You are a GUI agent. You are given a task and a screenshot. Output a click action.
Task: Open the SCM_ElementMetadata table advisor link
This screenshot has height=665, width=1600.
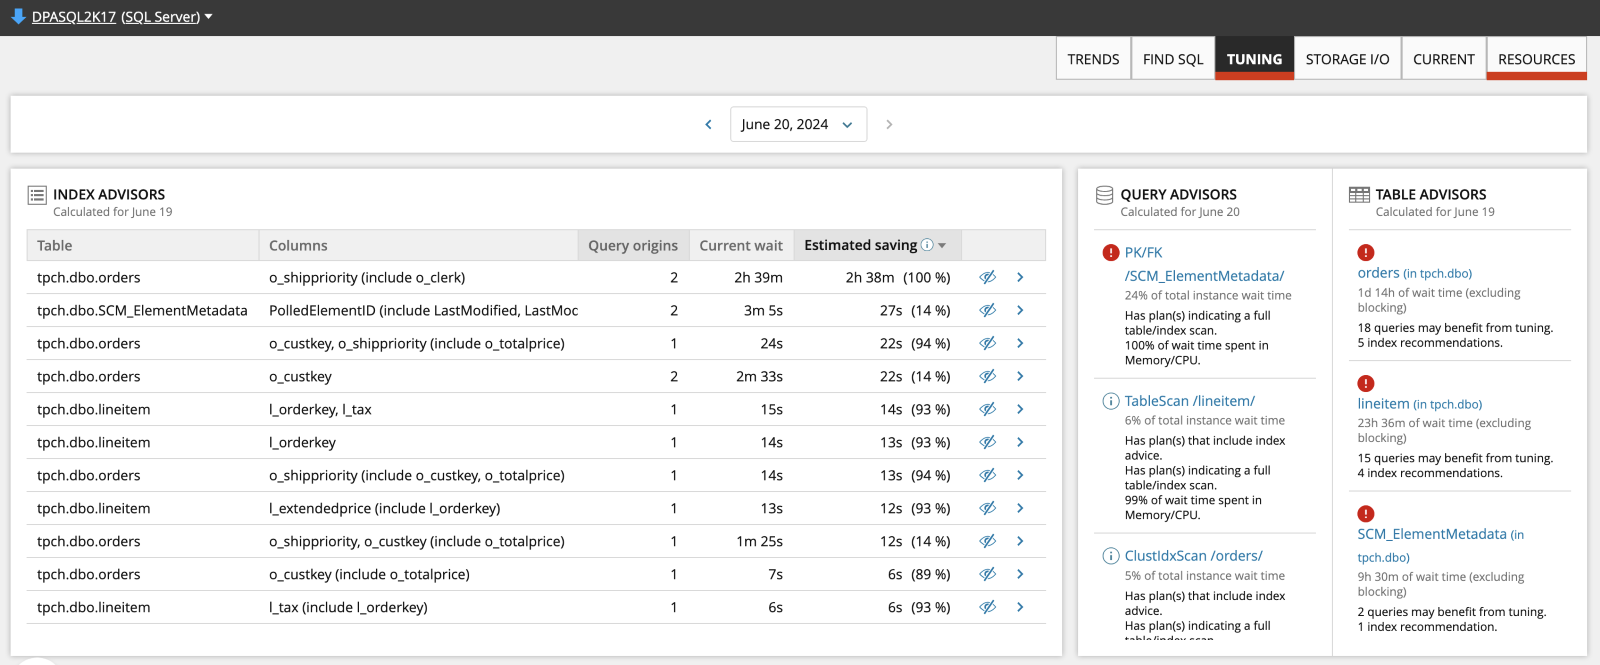click(x=1440, y=545)
